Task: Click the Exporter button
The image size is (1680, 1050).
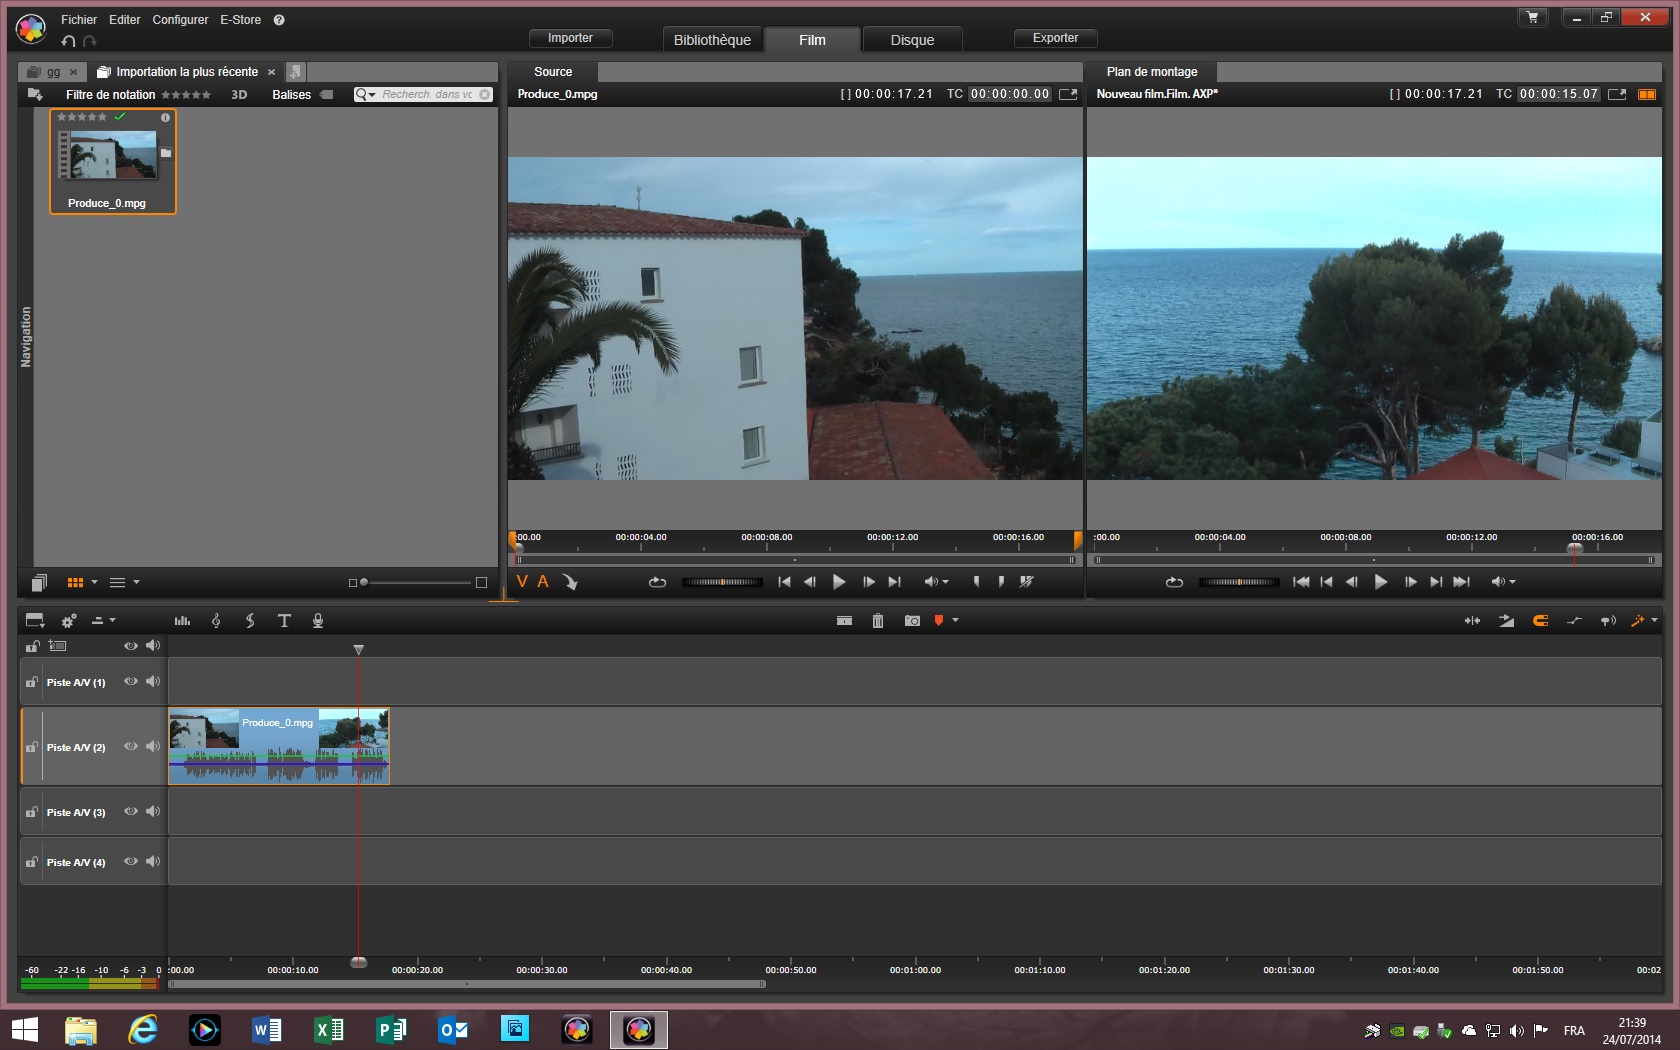Action: click(x=1055, y=38)
